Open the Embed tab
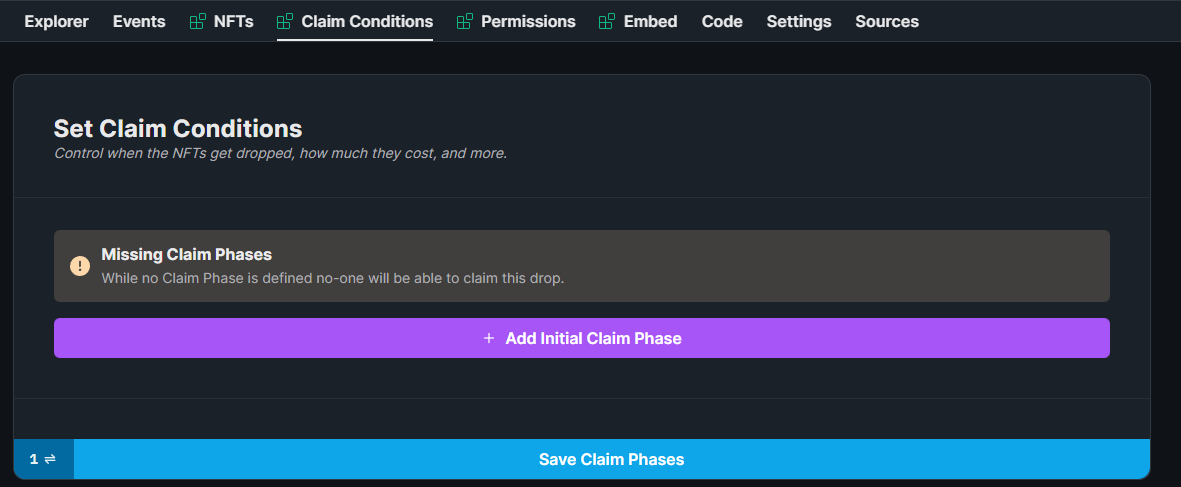The height and width of the screenshot is (487, 1181). click(x=650, y=22)
